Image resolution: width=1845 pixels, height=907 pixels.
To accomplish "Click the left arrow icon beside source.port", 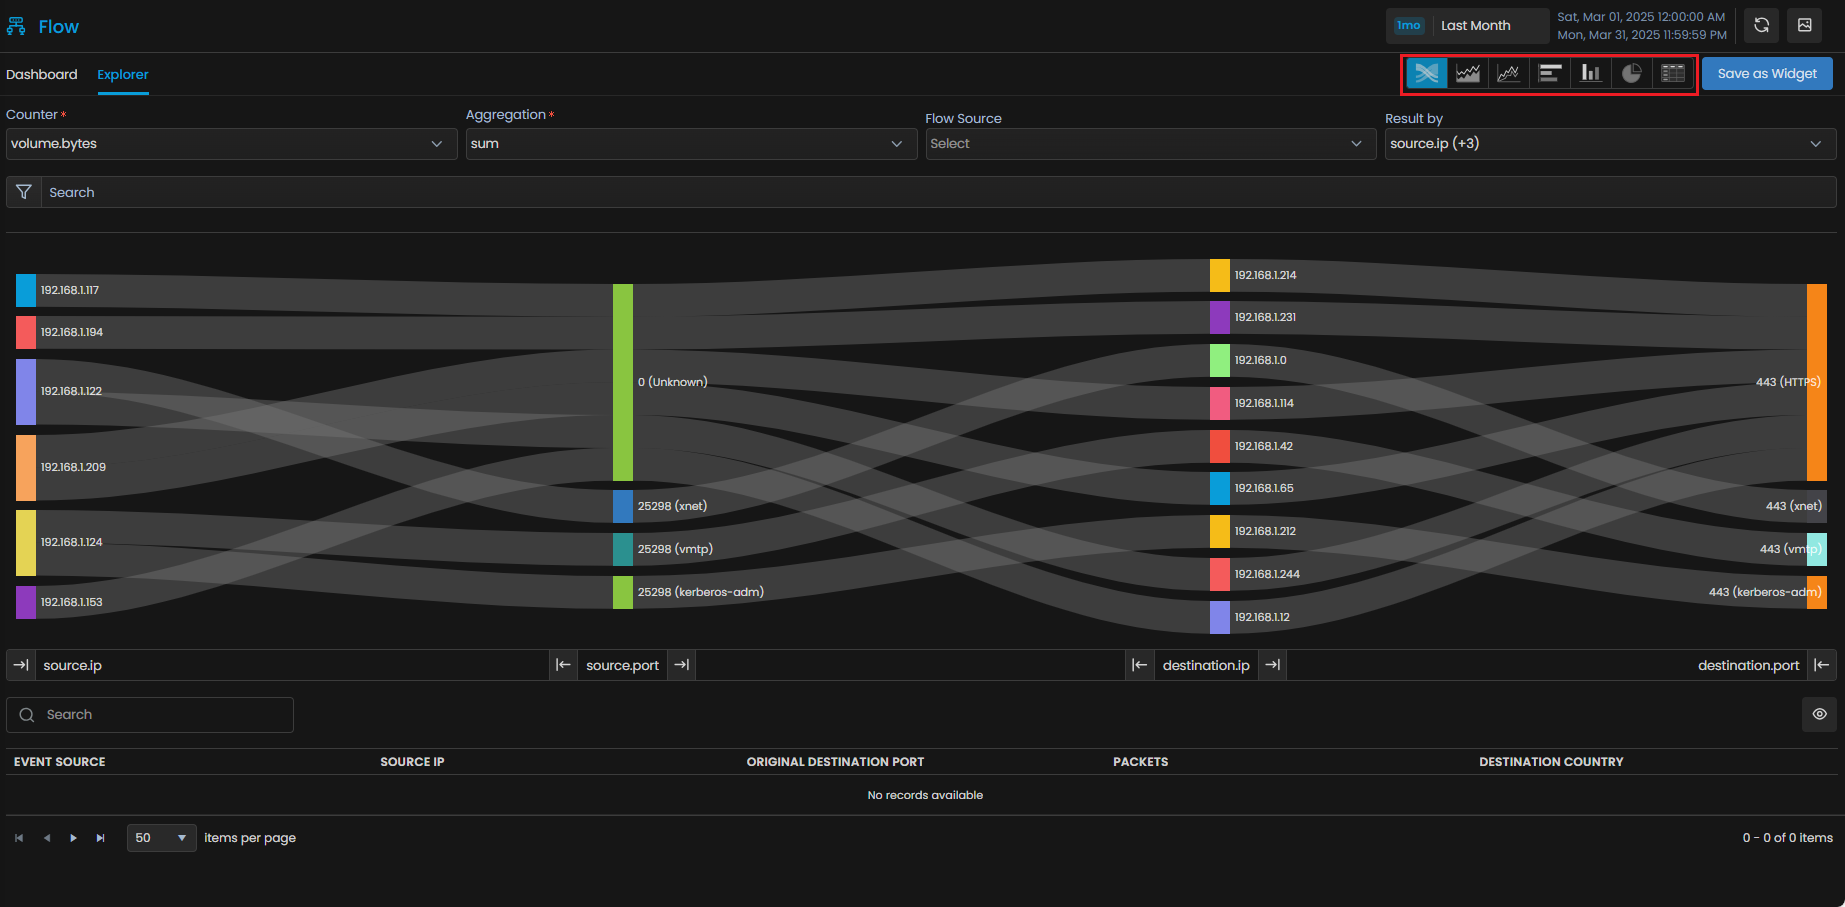I will tap(564, 665).
